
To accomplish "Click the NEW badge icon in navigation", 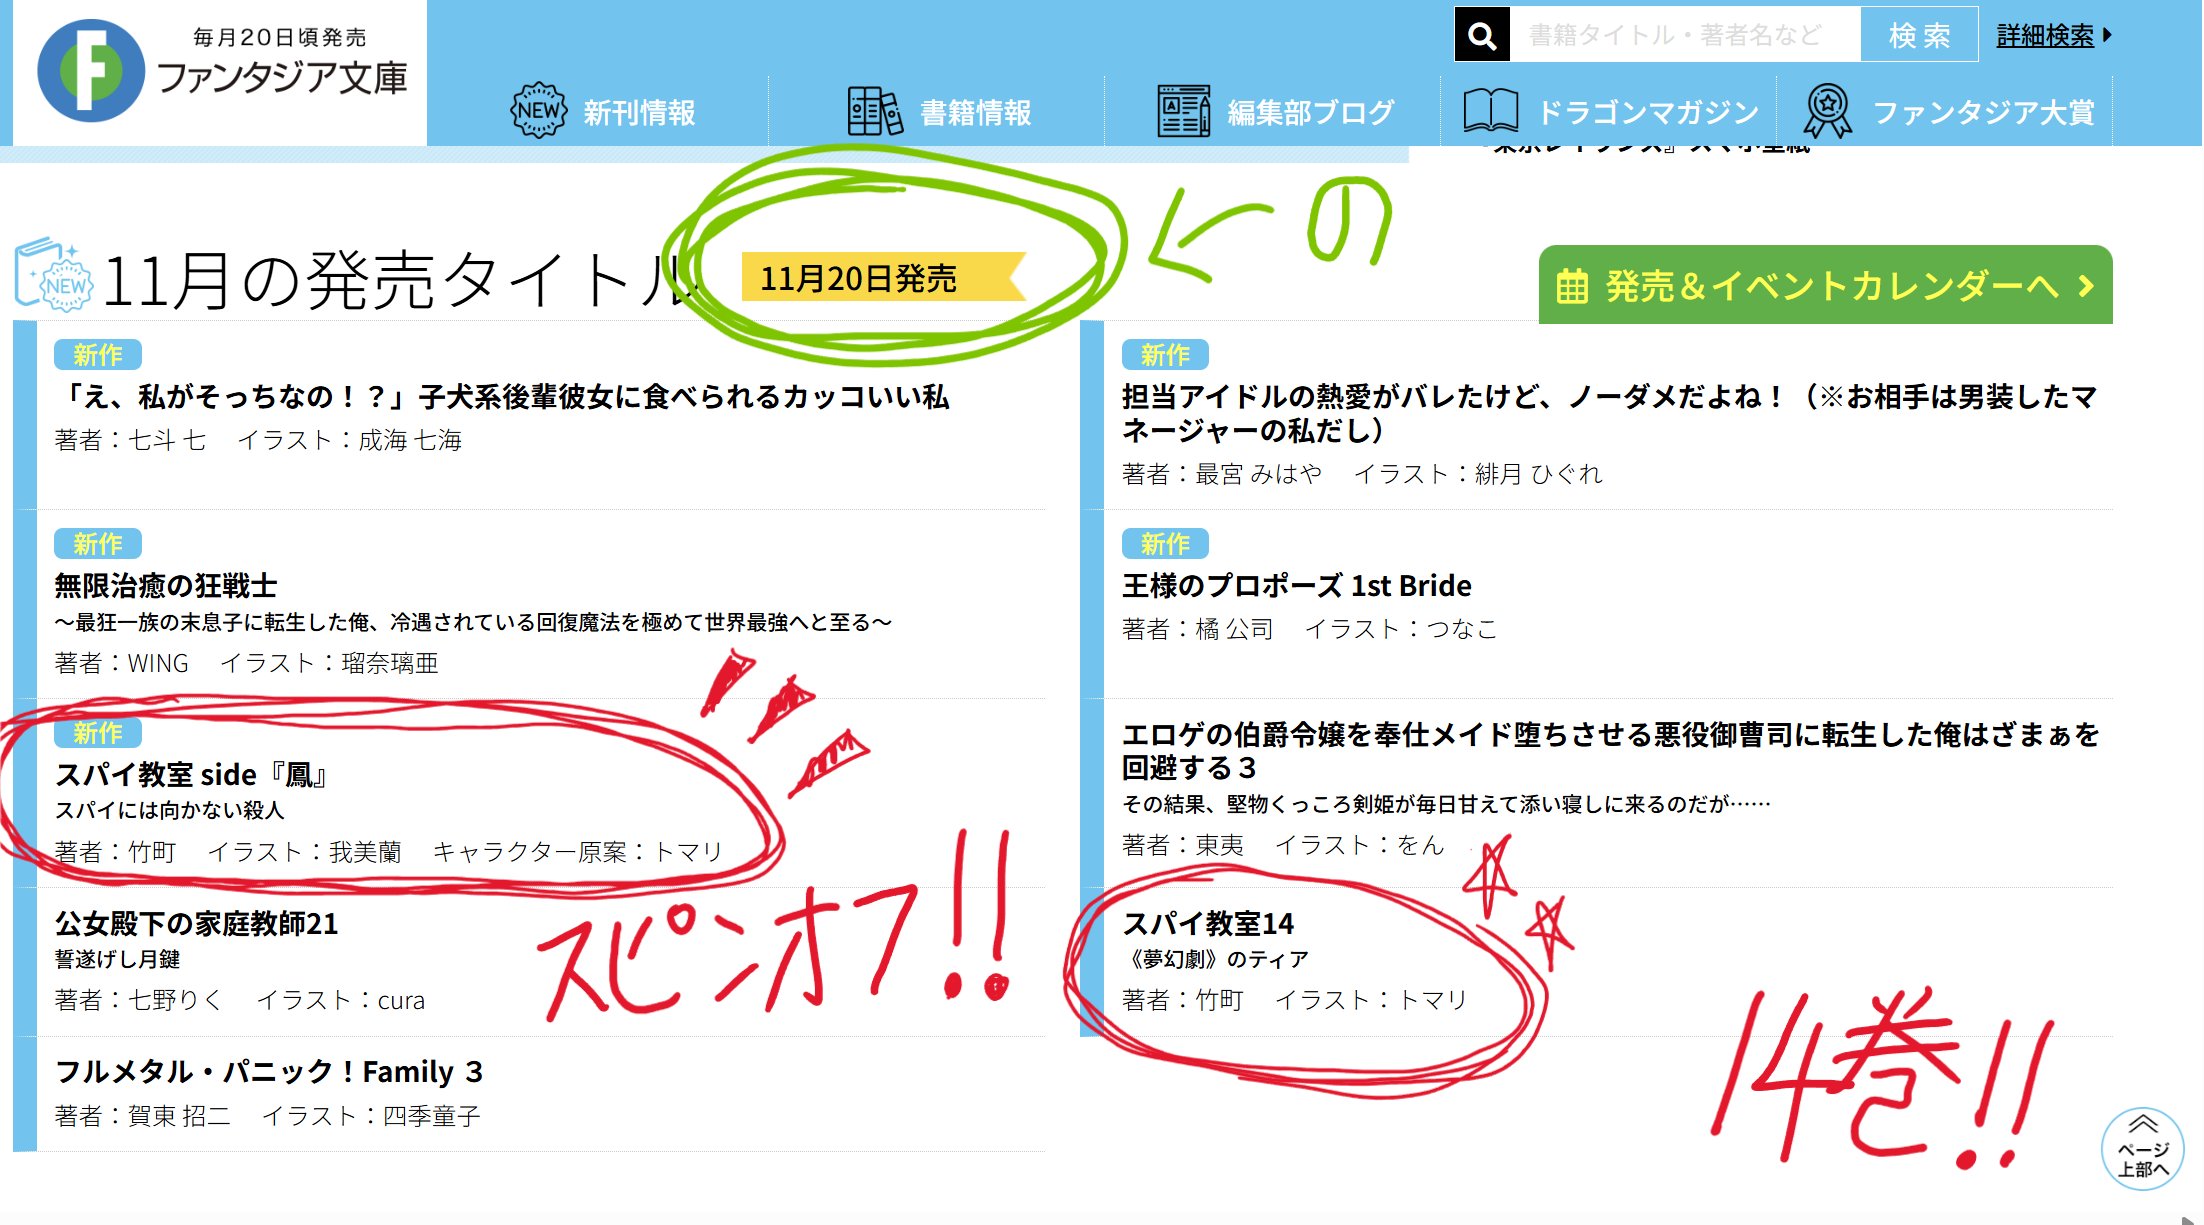I will point(538,111).
